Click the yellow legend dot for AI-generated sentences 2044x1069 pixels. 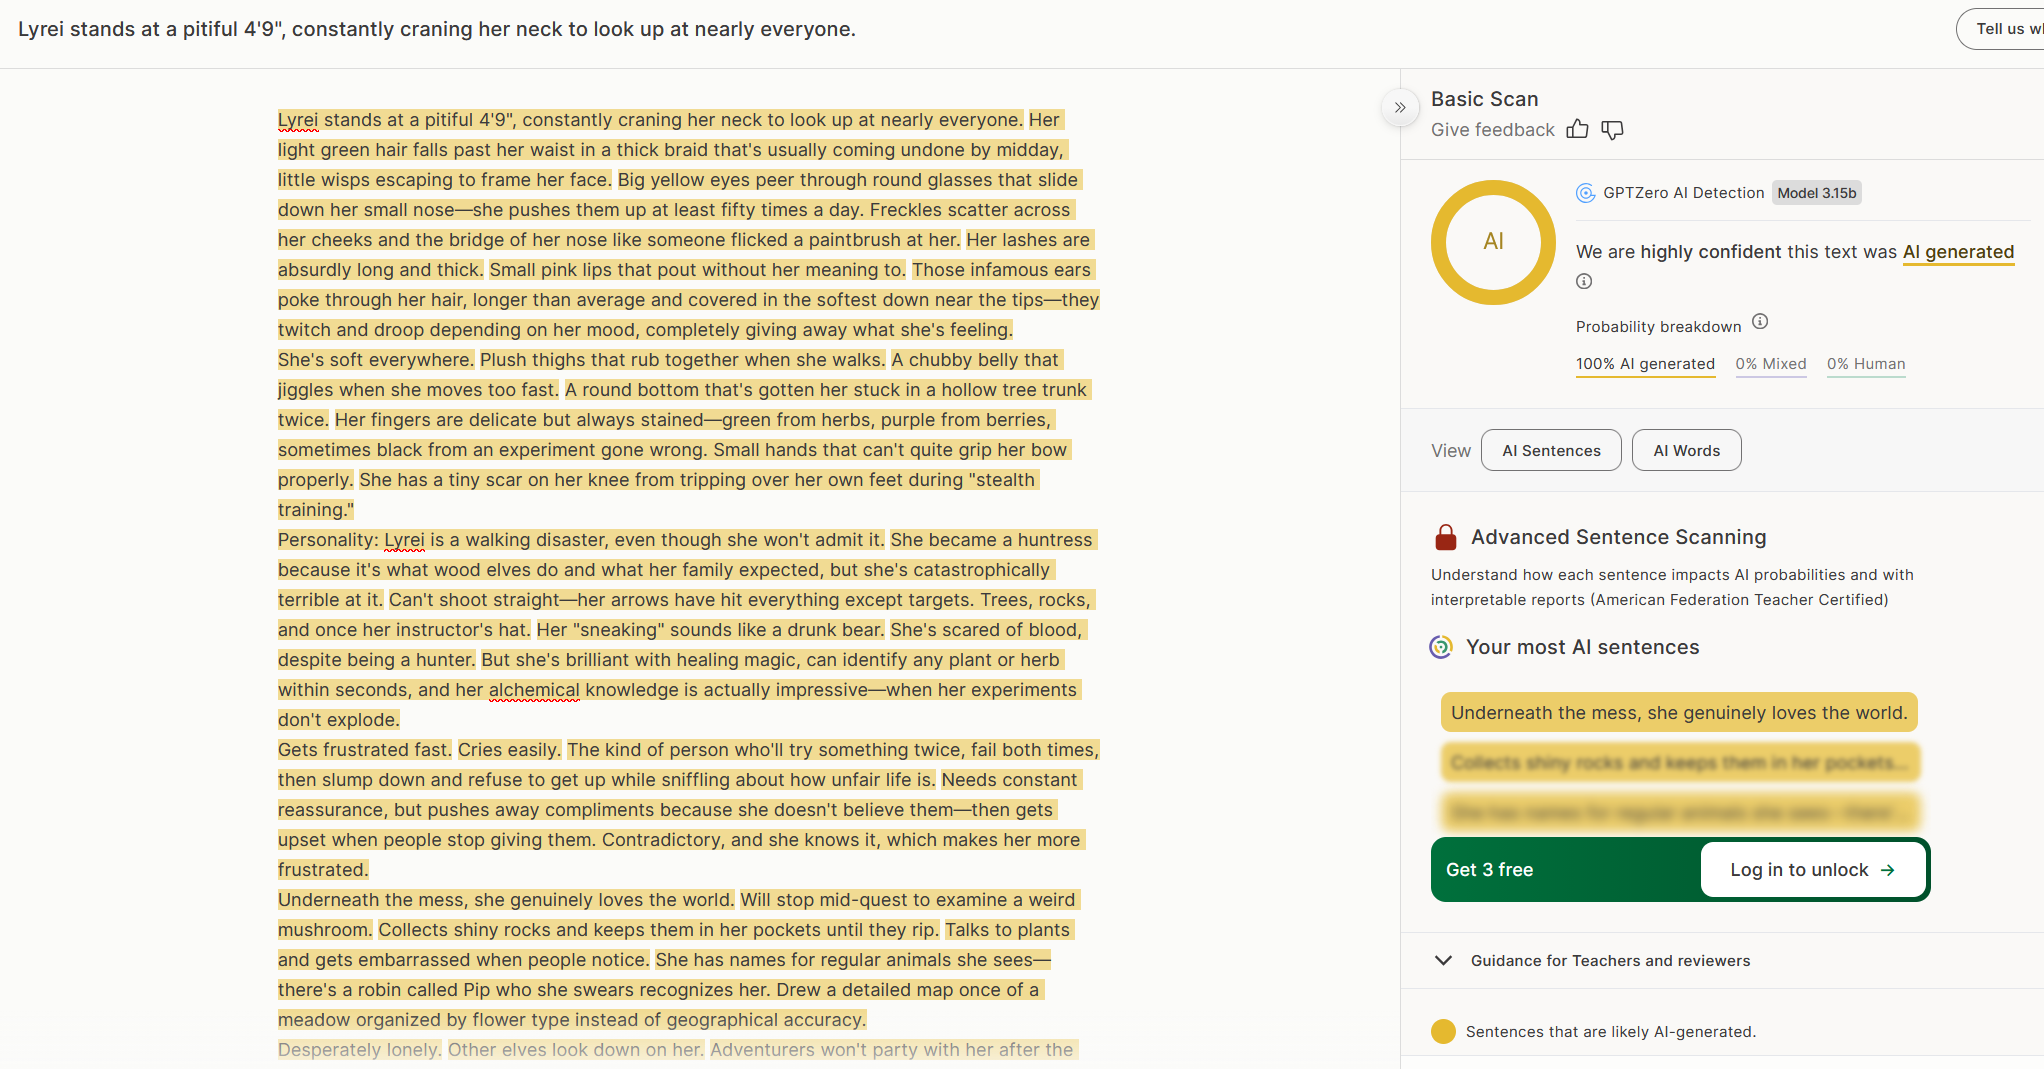[x=1443, y=1031]
